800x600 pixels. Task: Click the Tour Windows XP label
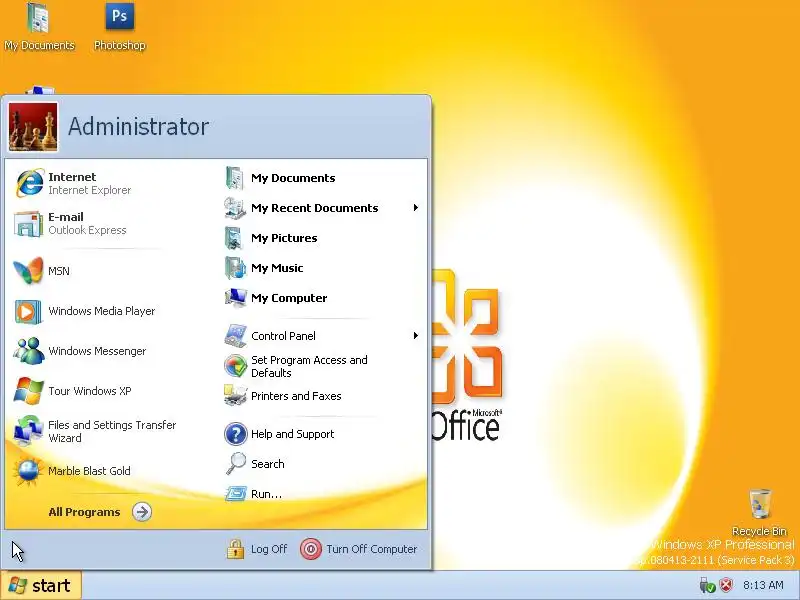90,391
